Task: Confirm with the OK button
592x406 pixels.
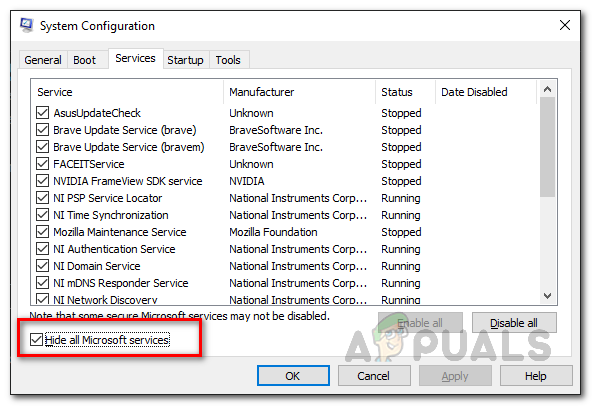Action: tap(293, 376)
